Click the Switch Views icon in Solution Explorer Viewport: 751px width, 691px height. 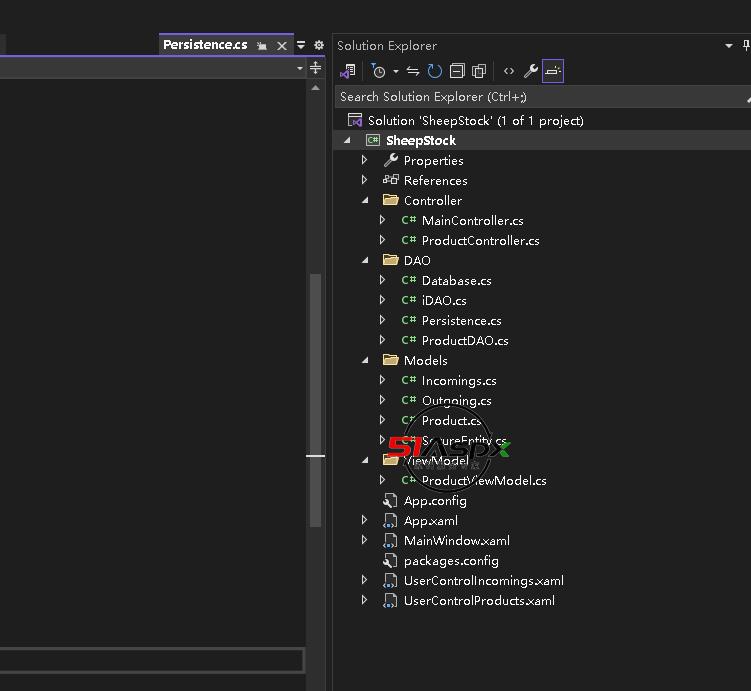(x=348, y=71)
